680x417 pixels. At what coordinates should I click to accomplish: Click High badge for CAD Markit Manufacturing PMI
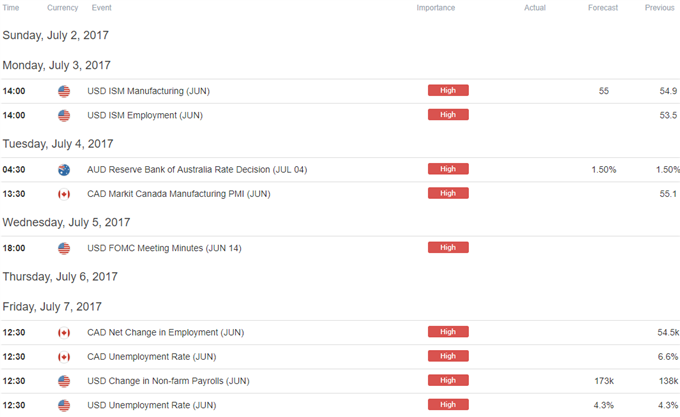pos(448,193)
